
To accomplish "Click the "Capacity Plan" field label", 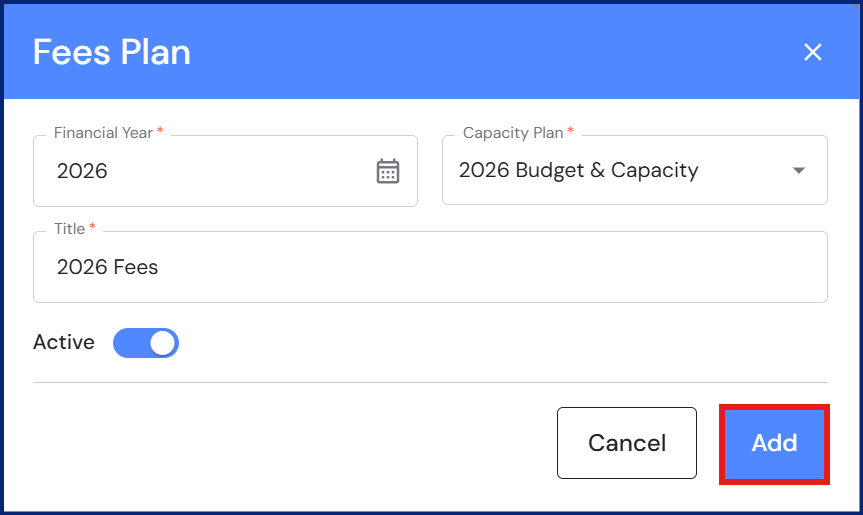I will [x=513, y=133].
